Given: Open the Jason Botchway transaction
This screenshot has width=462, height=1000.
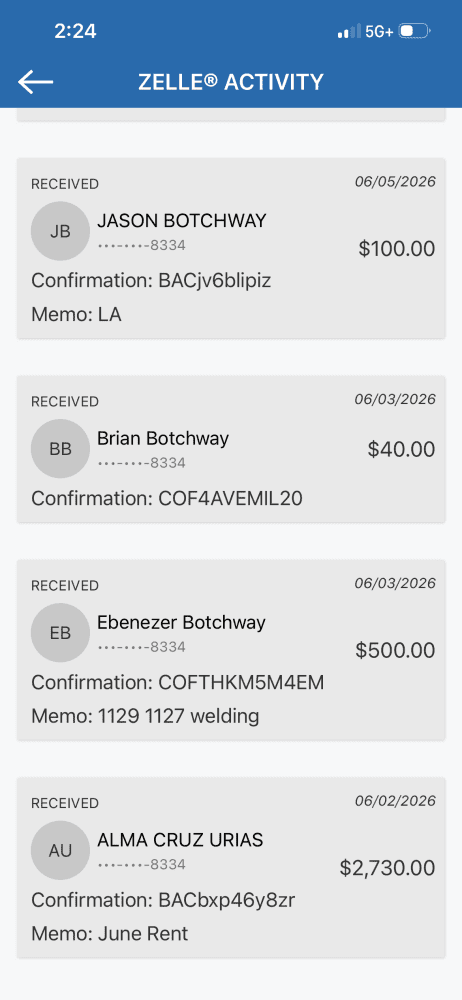Looking at the screenshot, I should coord(231,248).
